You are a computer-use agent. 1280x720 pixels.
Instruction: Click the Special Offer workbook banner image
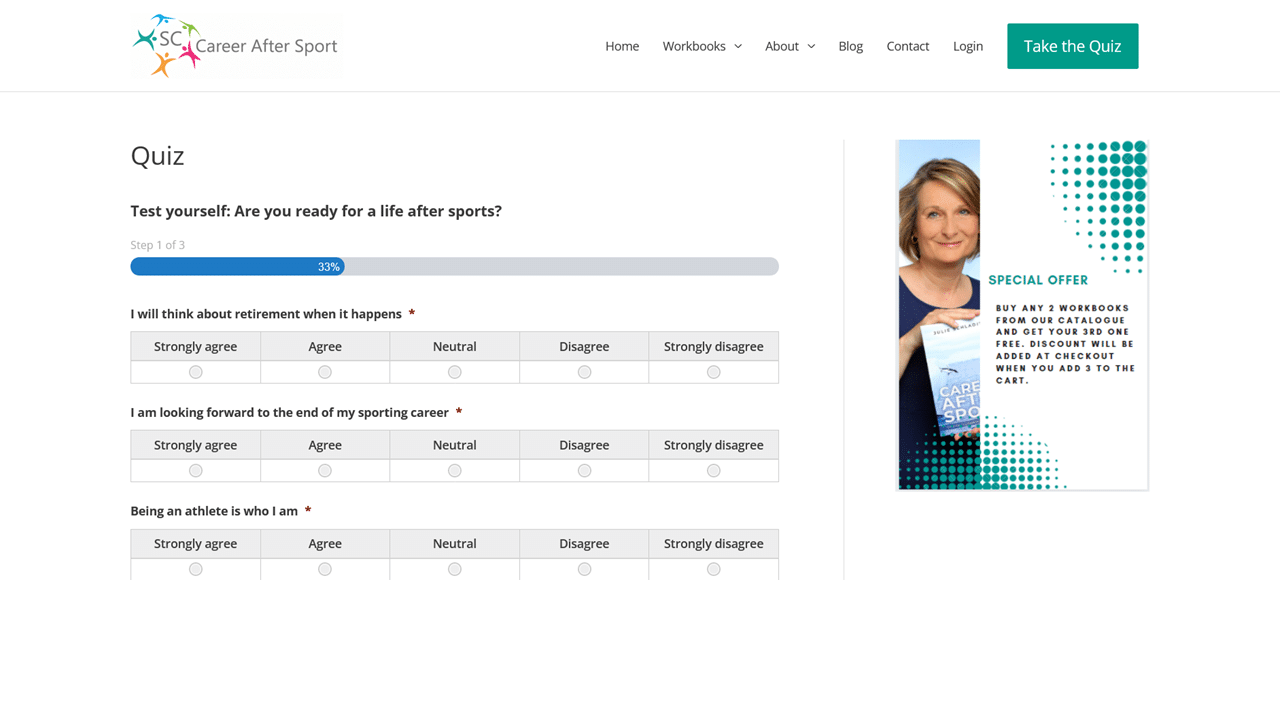(x=1022, y=315)
